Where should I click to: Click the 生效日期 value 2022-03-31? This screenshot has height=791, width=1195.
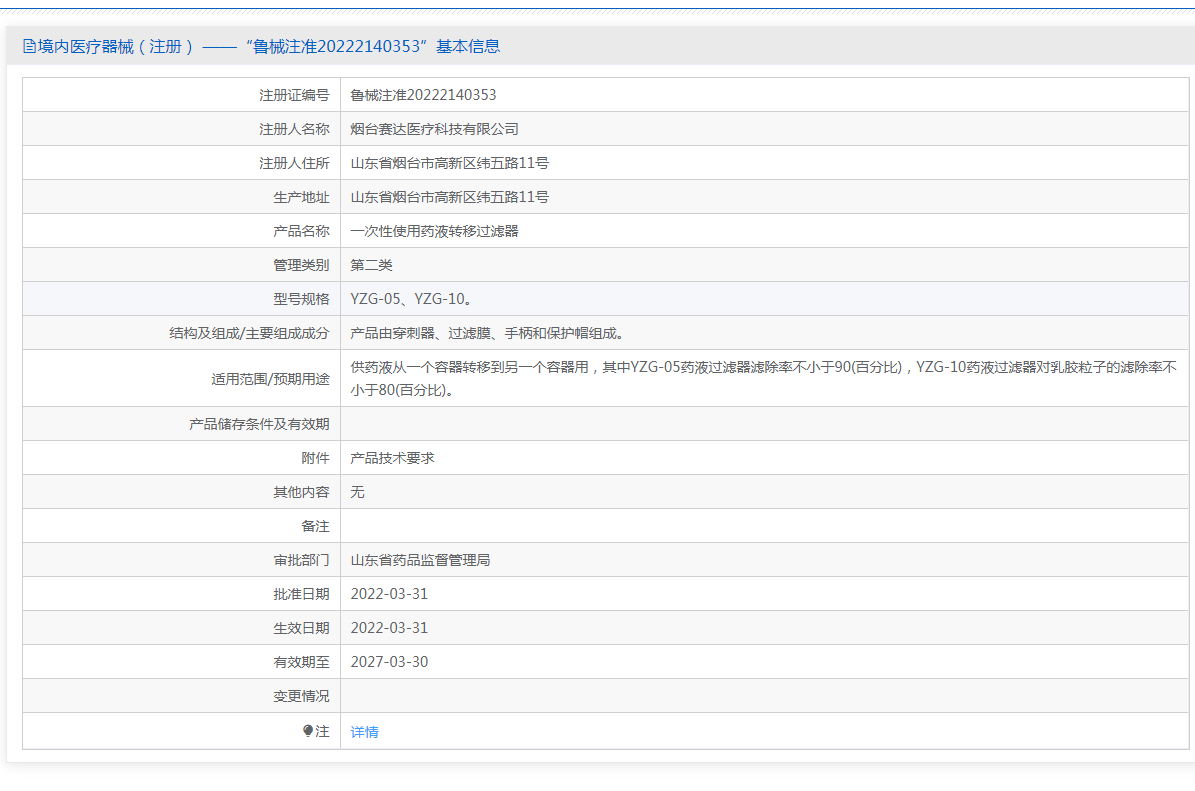pos(389,628)
